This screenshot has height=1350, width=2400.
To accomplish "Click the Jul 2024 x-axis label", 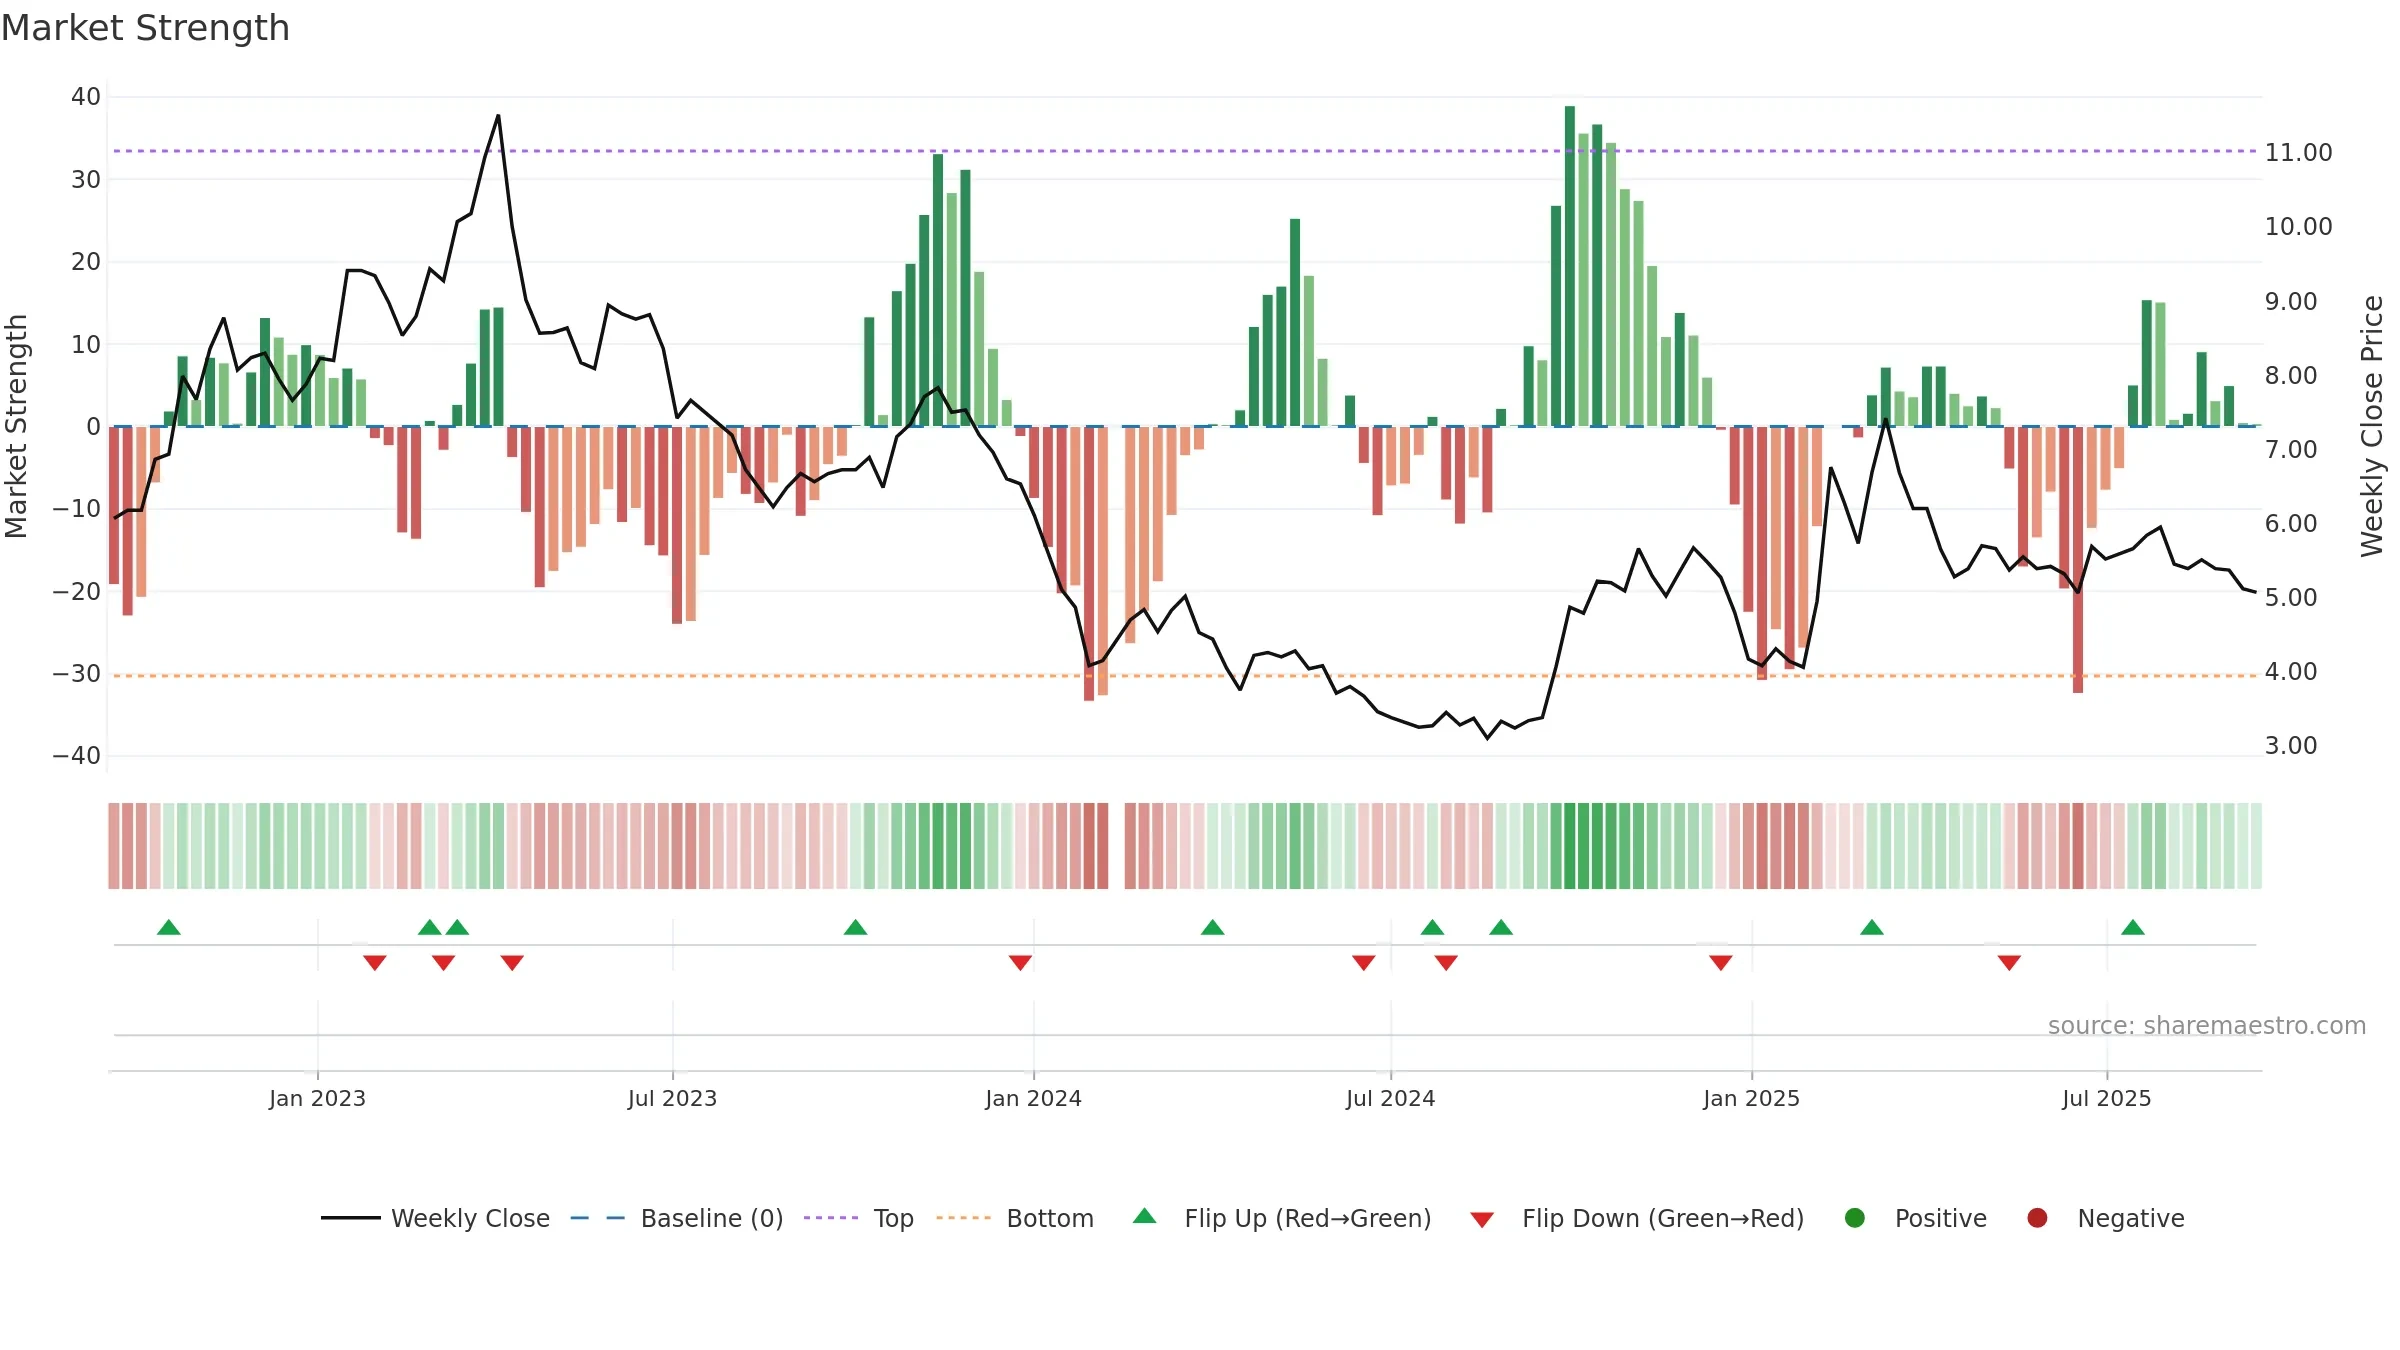I will (1390, 1098).
